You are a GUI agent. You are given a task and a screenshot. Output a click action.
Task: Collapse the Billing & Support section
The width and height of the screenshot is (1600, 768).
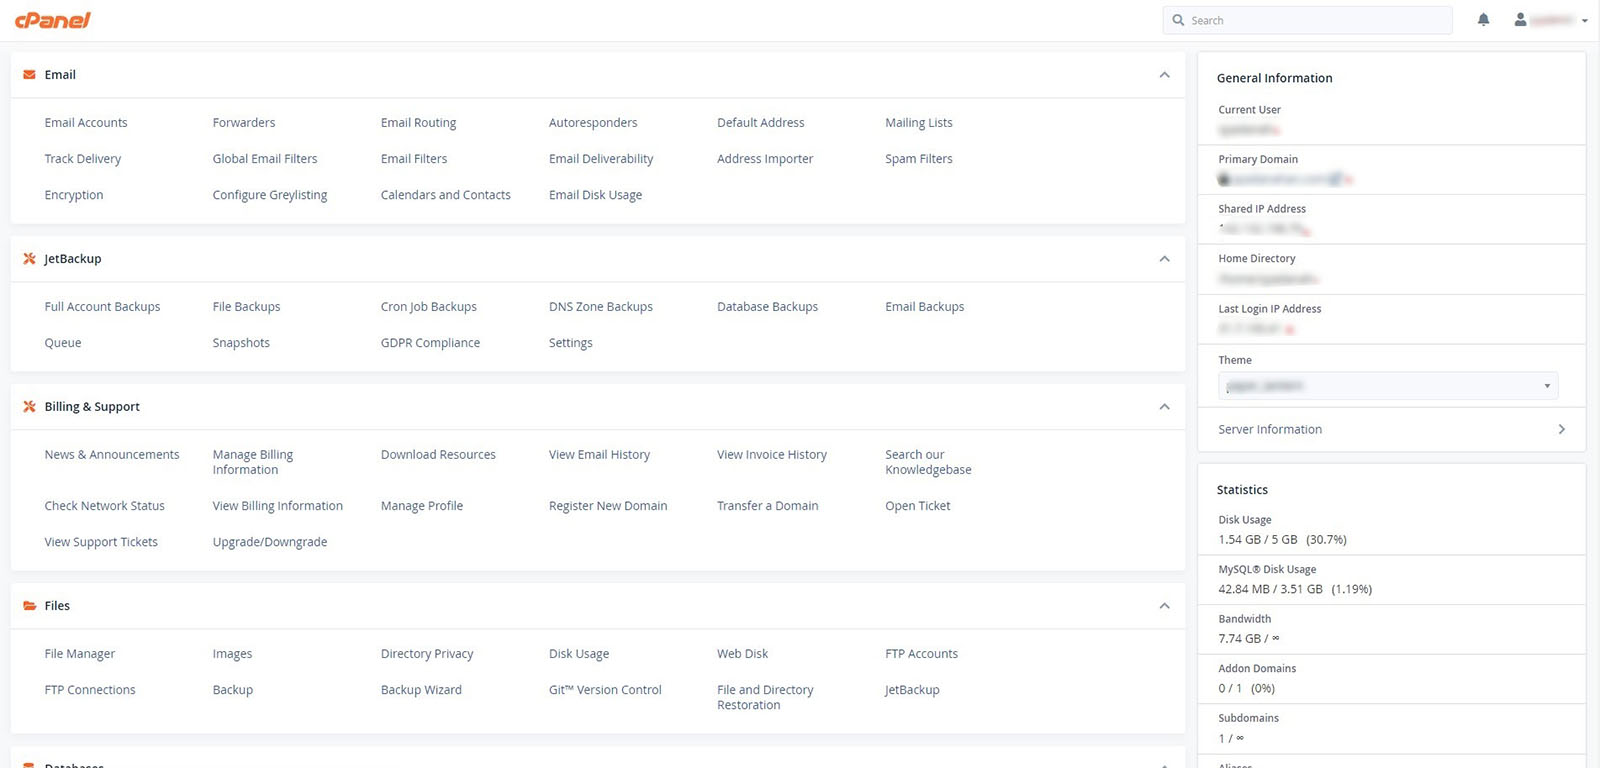pyautogui.click(x=1164, y=407)
